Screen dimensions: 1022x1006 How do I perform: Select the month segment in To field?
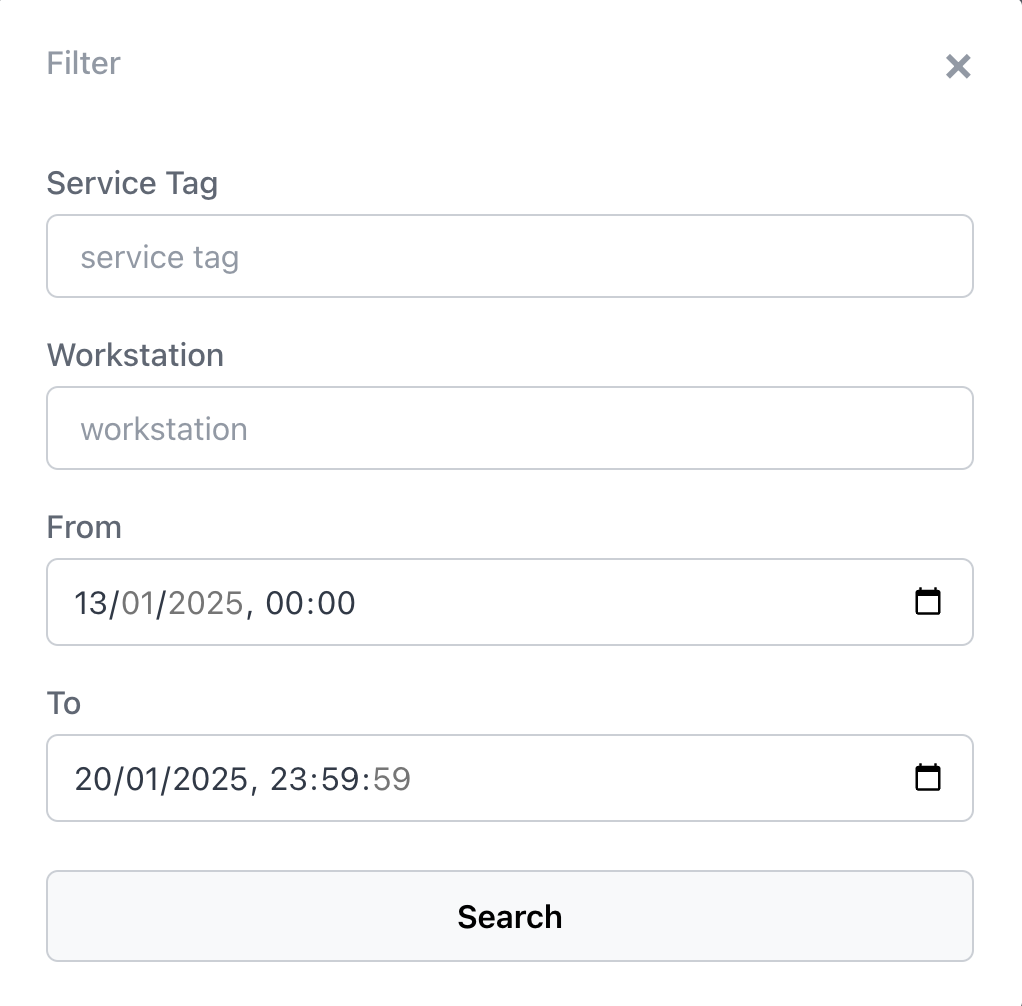(146, 779)
